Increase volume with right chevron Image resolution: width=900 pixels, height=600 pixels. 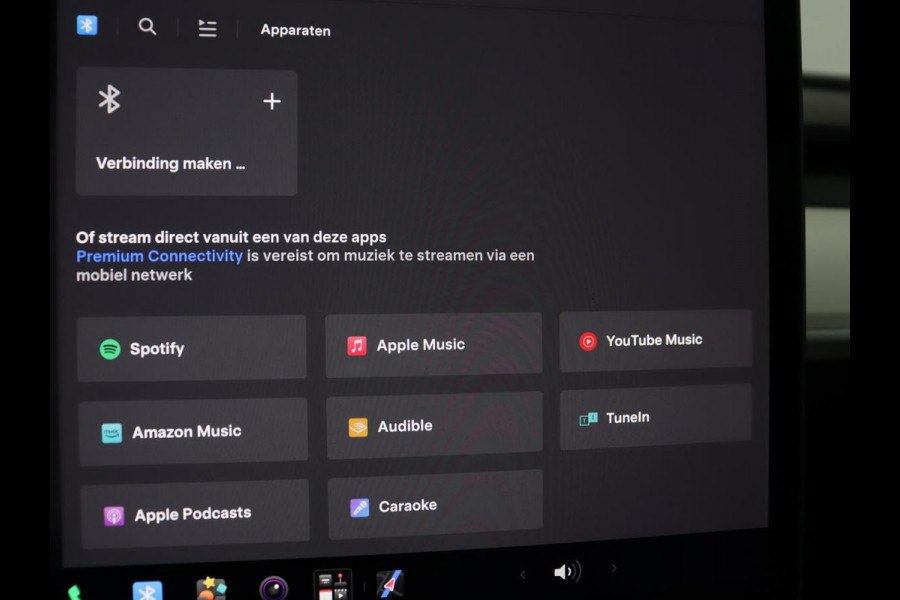point(614,568)
